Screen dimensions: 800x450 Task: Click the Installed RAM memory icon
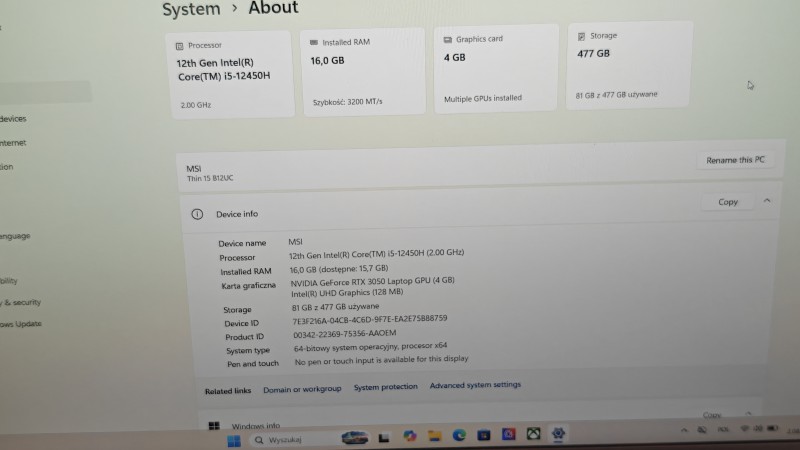click(314, 42)
